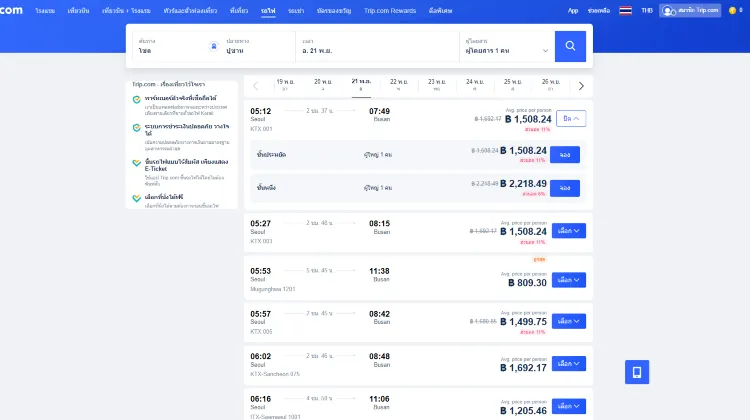
Task: Collapse the KTX 001 train options
Action: coord(570,118)
